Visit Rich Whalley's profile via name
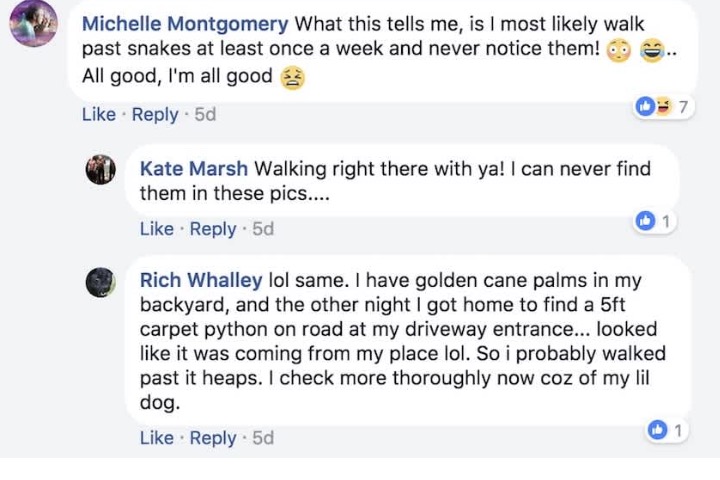Image resolution: width=720 pixels, height=480 pixels. 201,281
